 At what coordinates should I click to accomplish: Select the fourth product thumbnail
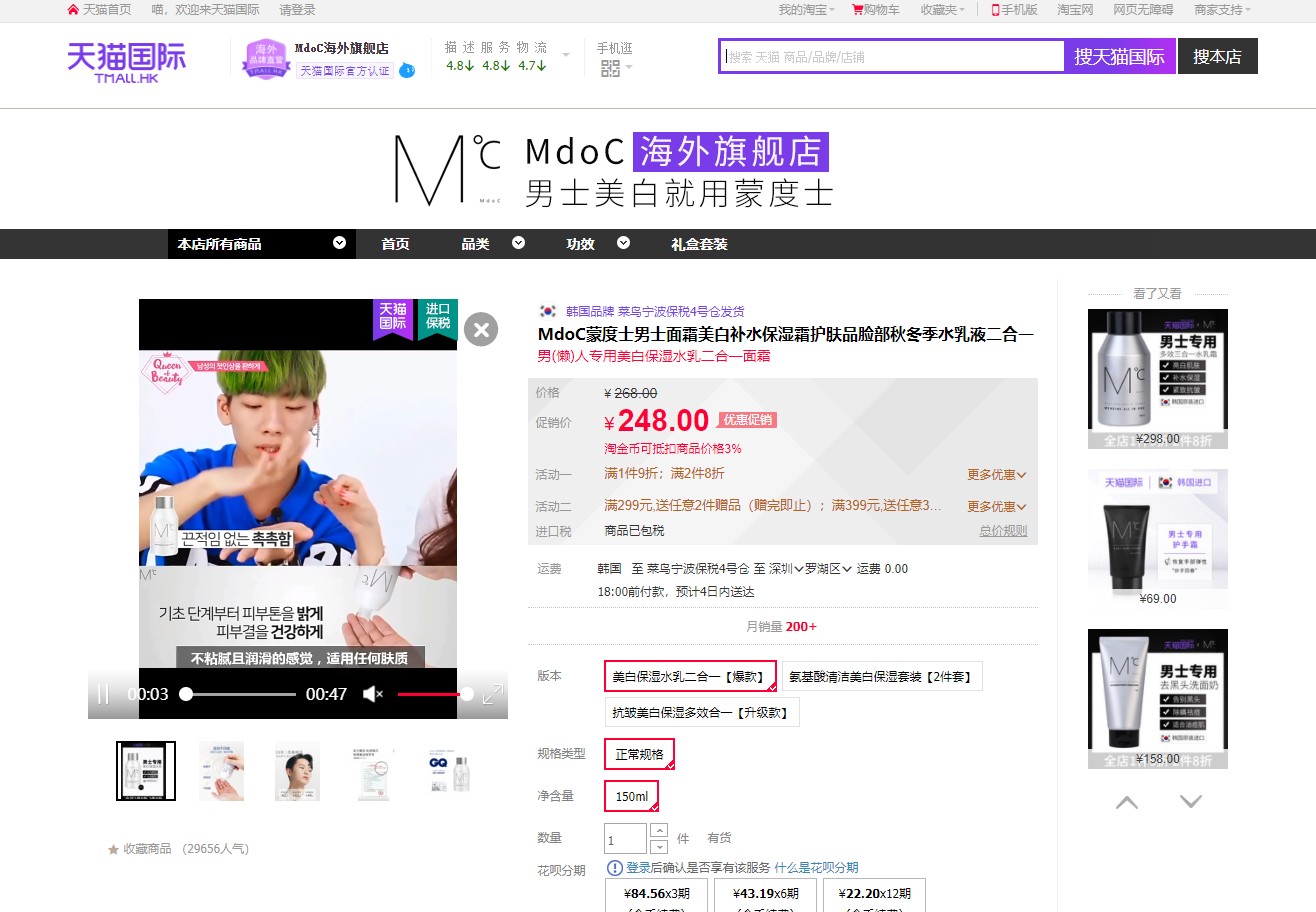(x=373, y=771)
